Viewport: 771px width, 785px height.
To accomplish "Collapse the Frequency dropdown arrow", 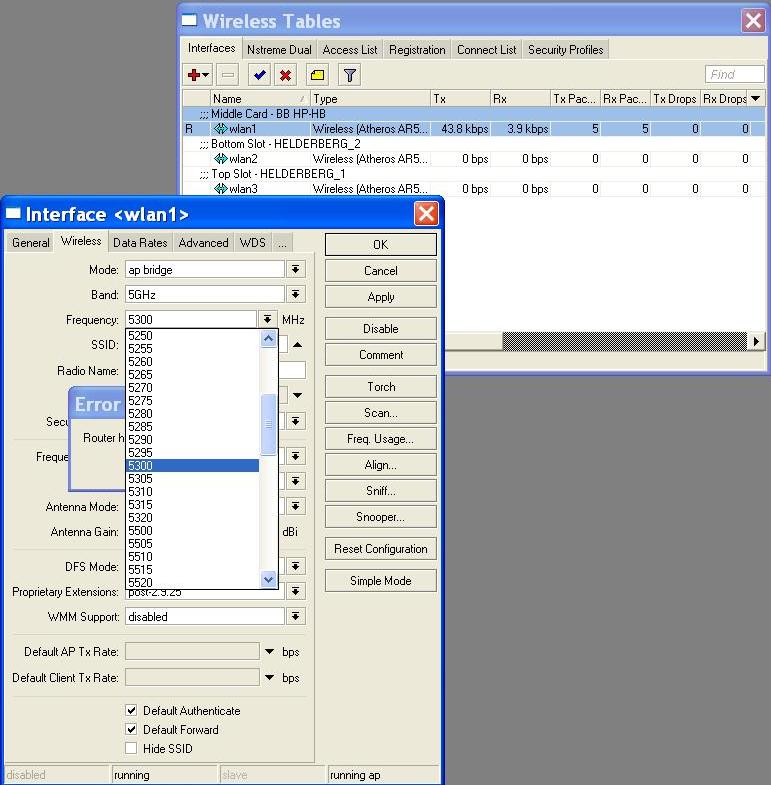I will click(268, 319).
